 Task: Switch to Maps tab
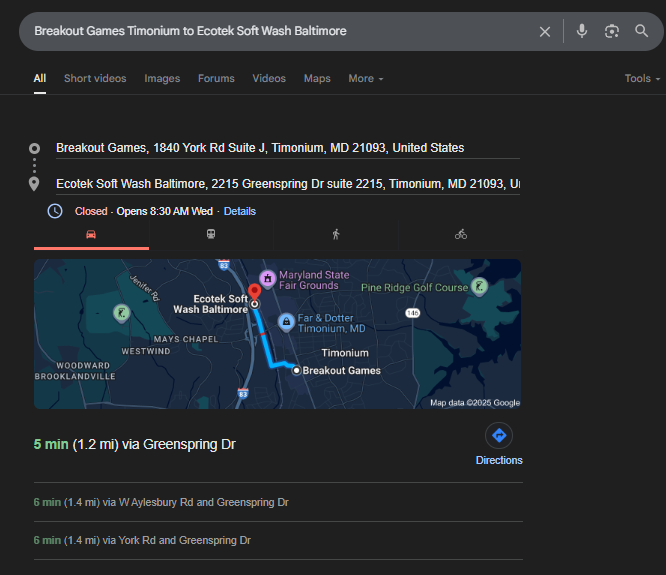tap(317, 79)
